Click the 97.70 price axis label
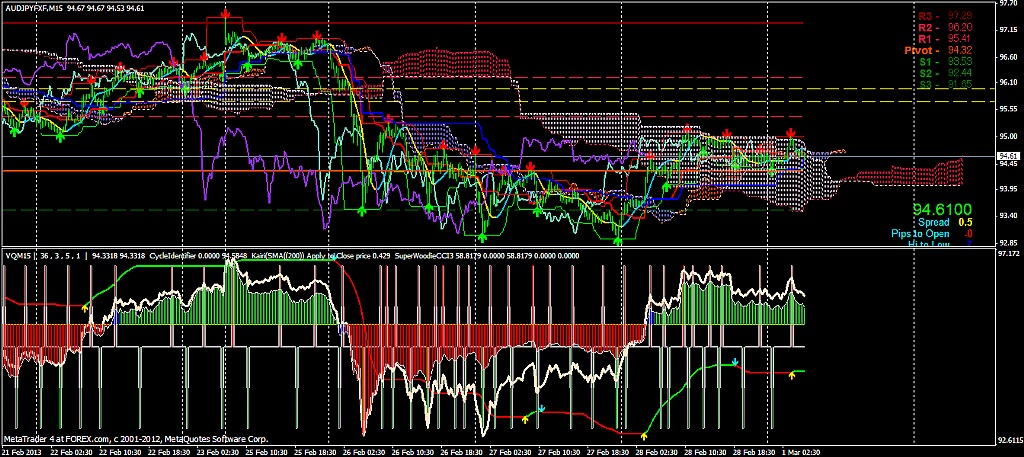 click(x=1009, y=3)
